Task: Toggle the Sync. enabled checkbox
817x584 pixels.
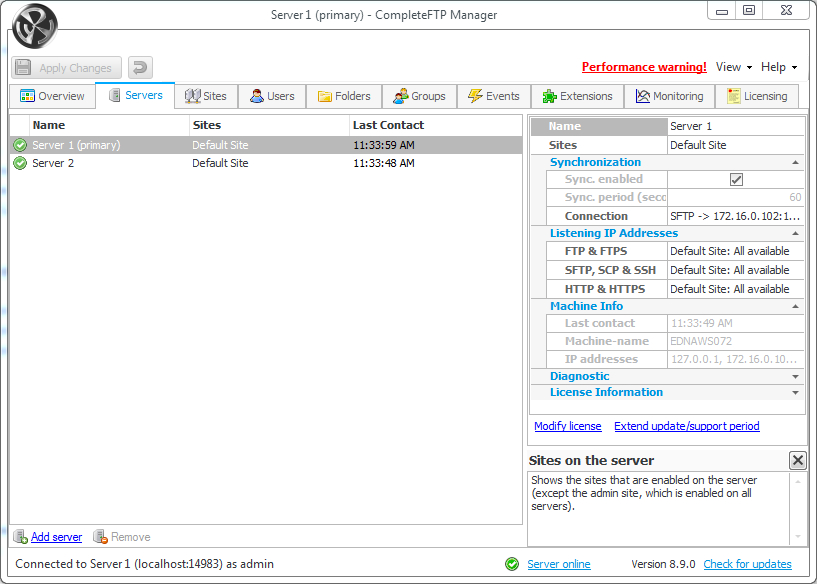Action: click(736, 180)
